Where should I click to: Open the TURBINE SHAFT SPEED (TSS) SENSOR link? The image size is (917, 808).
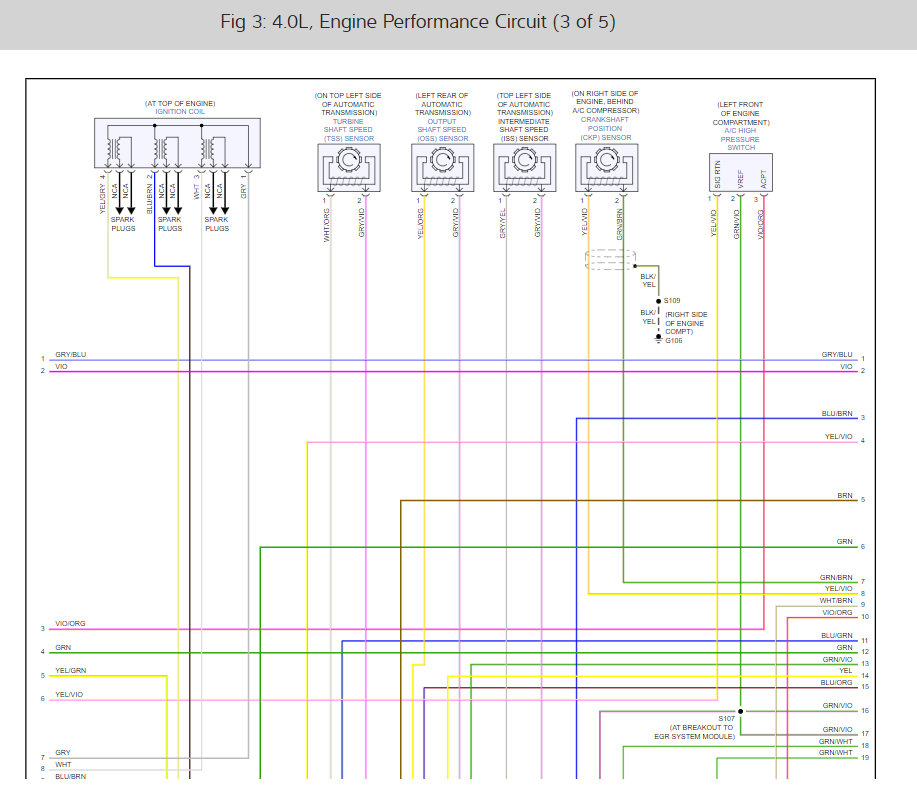[349, 130]
